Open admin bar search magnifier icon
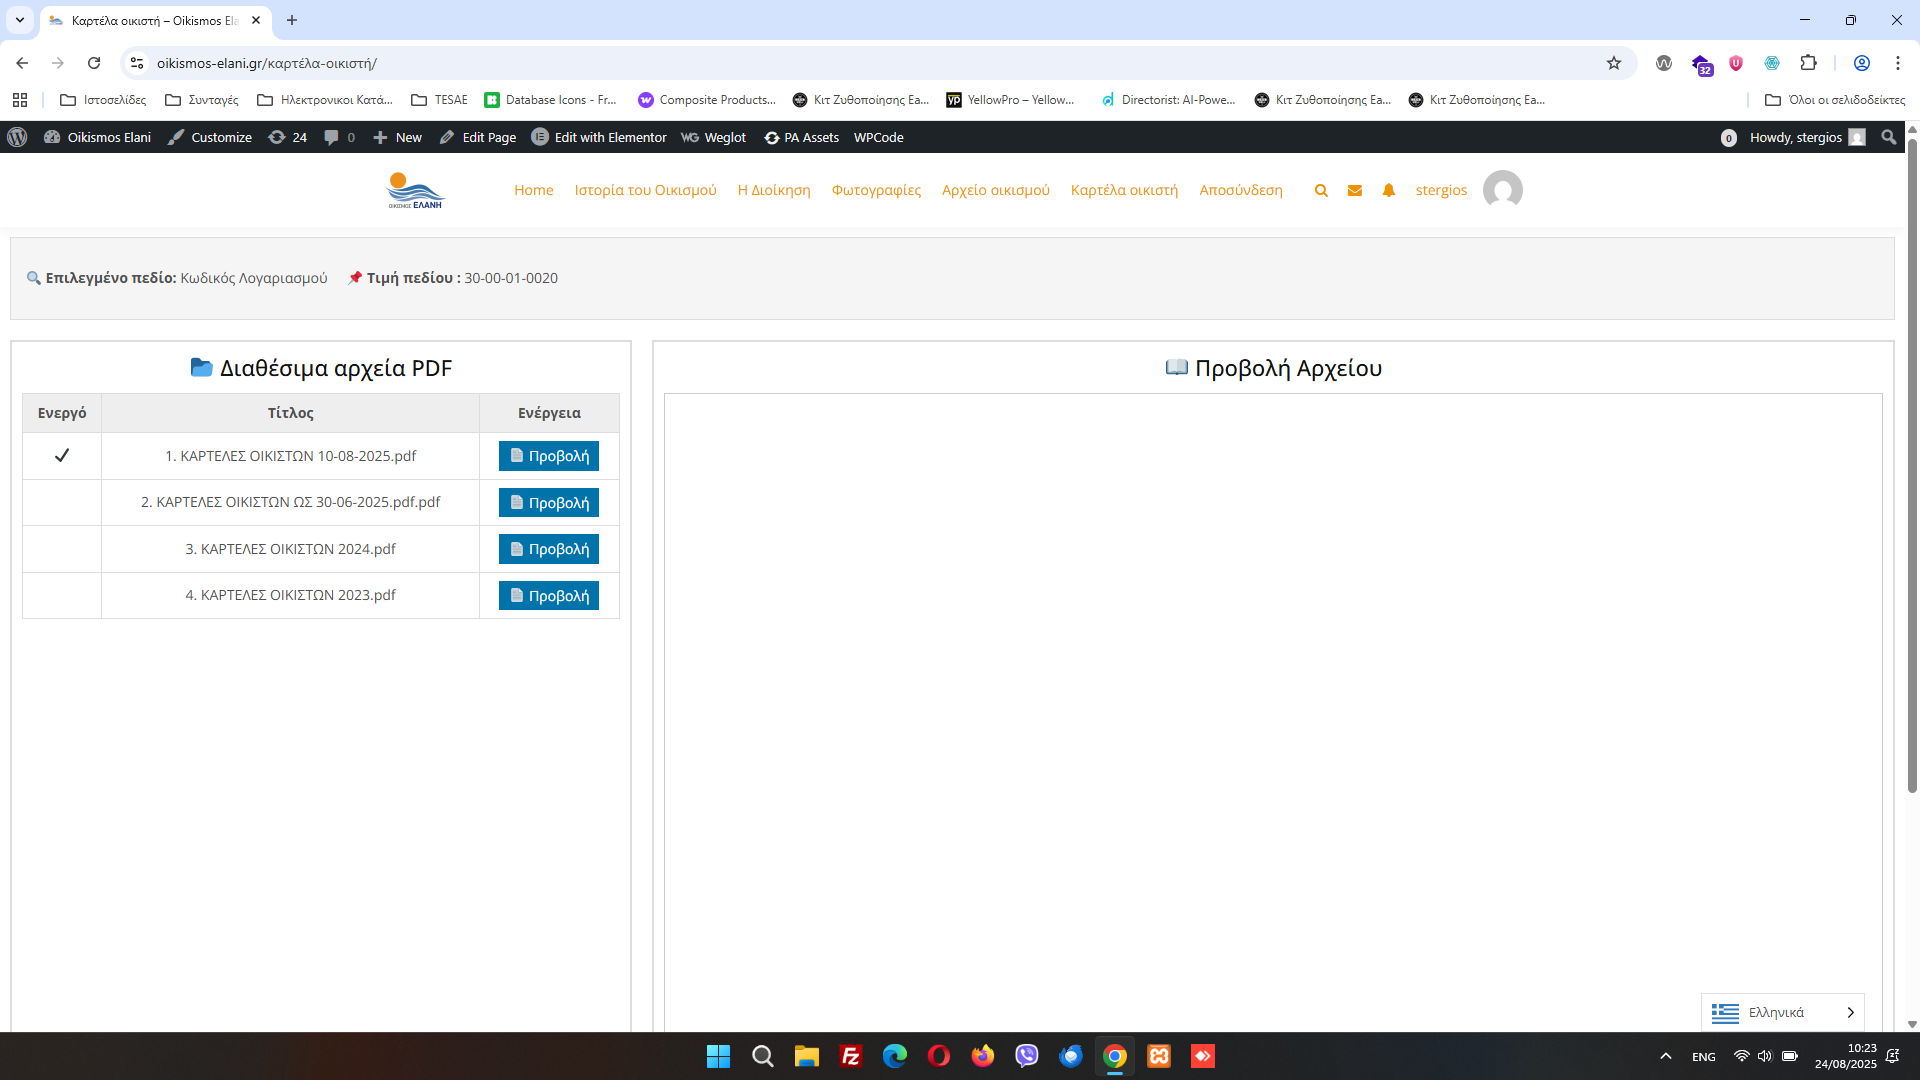Image resolution: width=1920 pixels, height=1080 pixels. click(x=1888, y=137)
